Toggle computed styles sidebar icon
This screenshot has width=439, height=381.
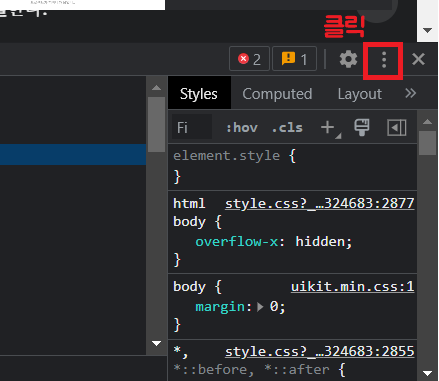point(396,127)
